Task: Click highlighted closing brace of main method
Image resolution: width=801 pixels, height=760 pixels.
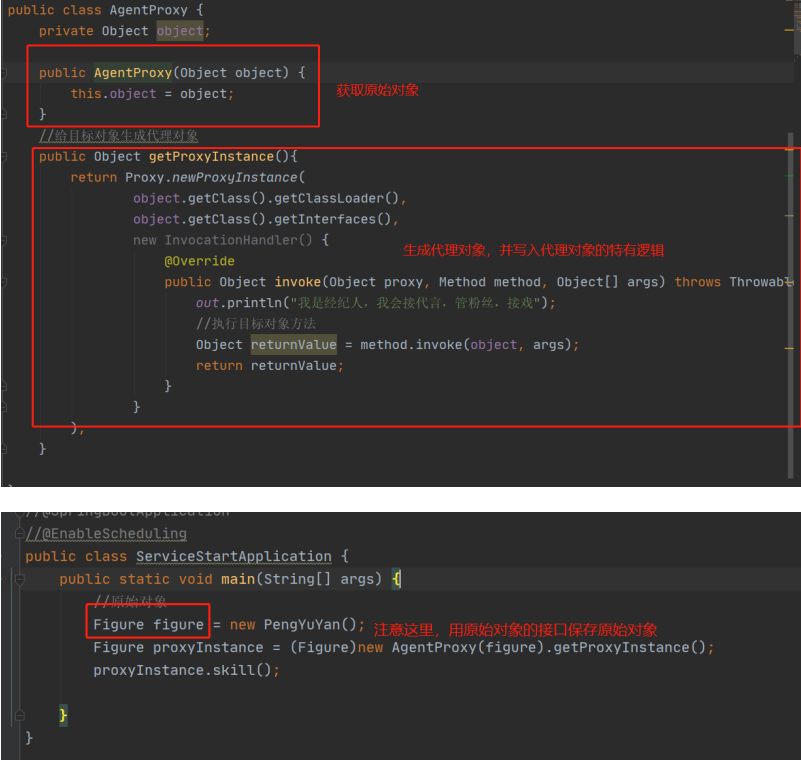Action: click(63, 715)
